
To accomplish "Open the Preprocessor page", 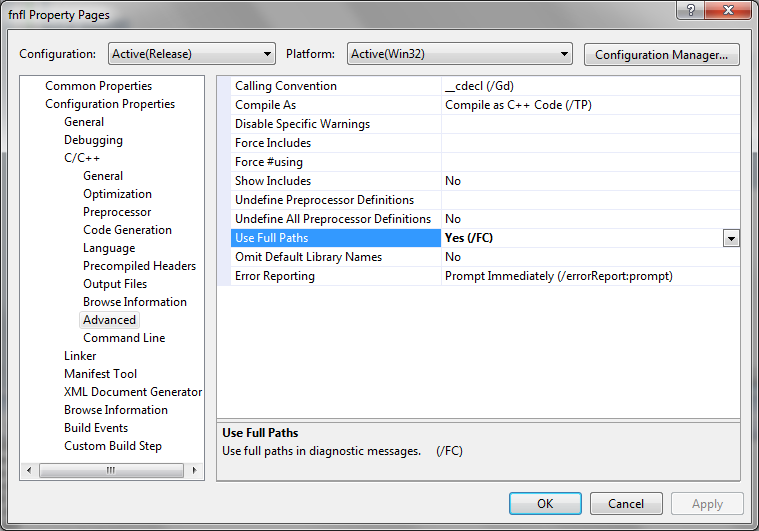I will click(x=117, y=212).
